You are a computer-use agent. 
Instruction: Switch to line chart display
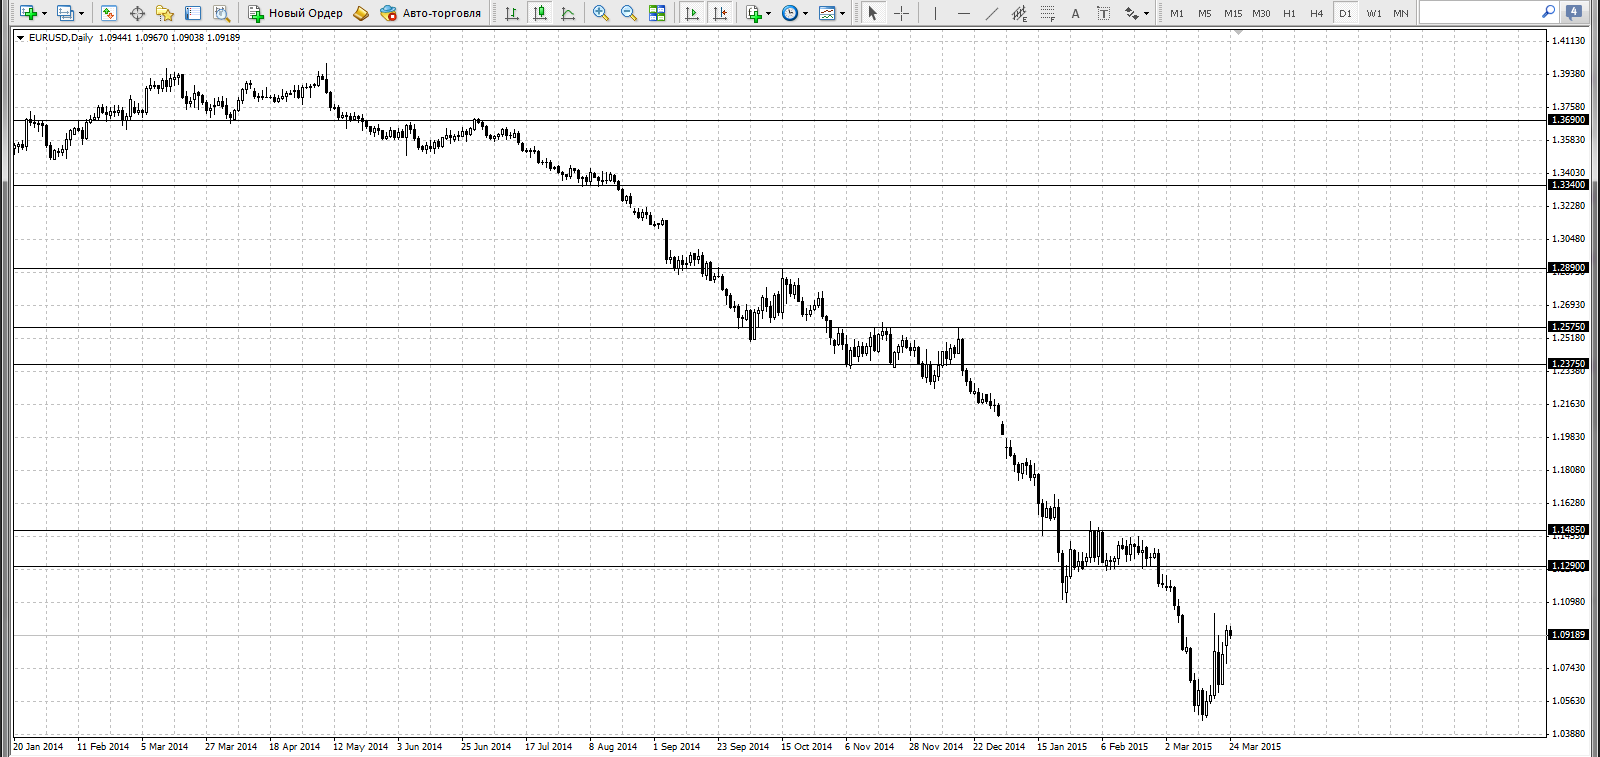pos(568,13)
